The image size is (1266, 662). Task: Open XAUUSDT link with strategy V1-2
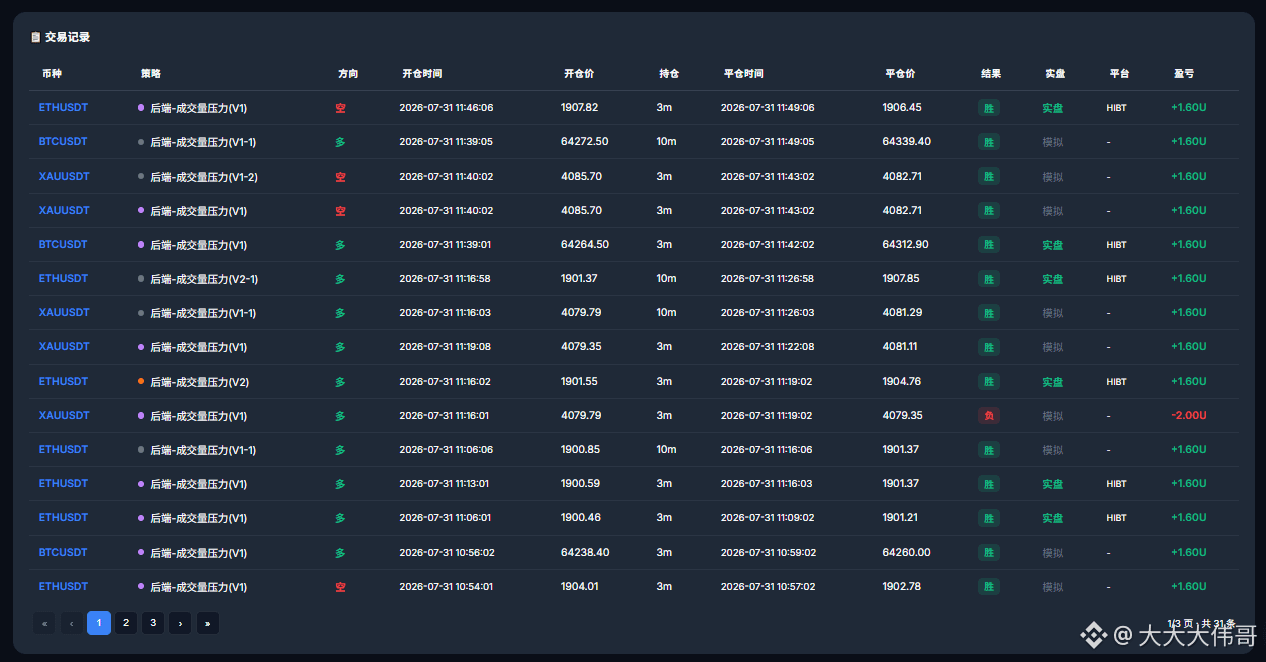[x=64, y=176]
